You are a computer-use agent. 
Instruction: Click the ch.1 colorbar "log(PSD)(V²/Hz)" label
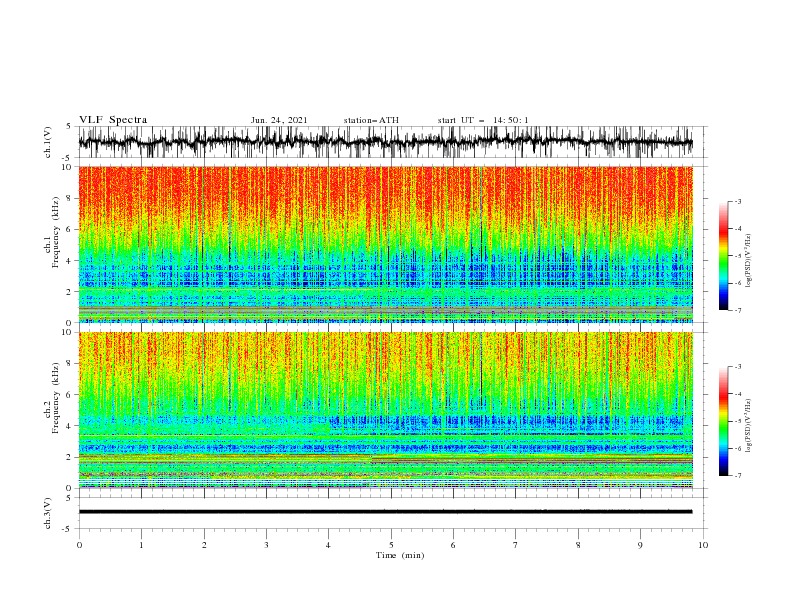pos(749,261)
